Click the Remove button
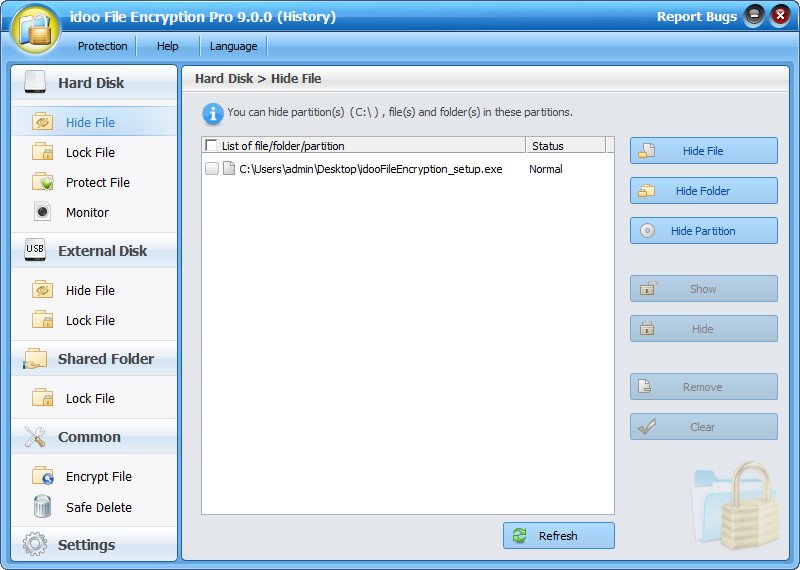Screen dimensions: 800x570 704,387
